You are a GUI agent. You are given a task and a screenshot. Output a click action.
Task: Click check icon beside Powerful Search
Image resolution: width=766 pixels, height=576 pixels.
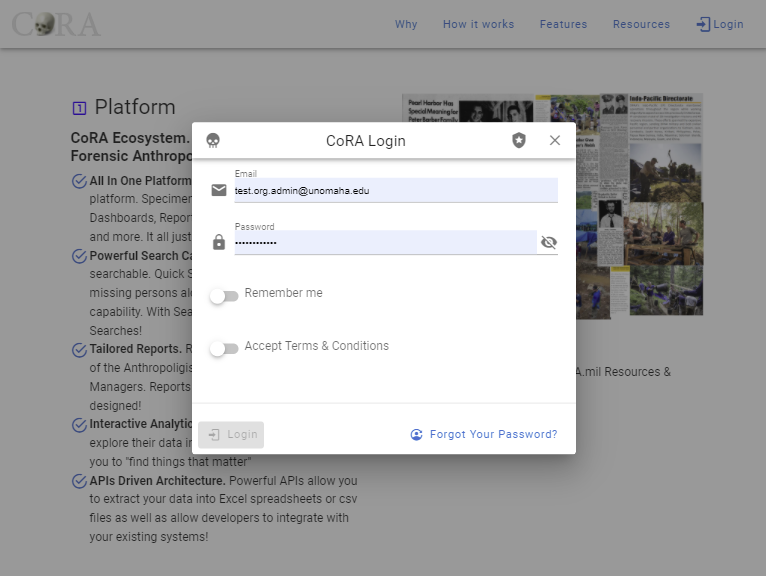pyautogui.click(x=79, y=256)
